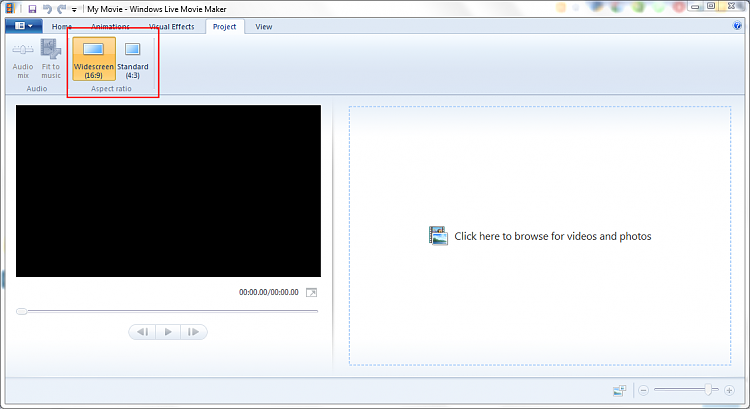The image size is (750, 409).
Task: Switch to the Animations tab
Action: click(x=110, y=27)
